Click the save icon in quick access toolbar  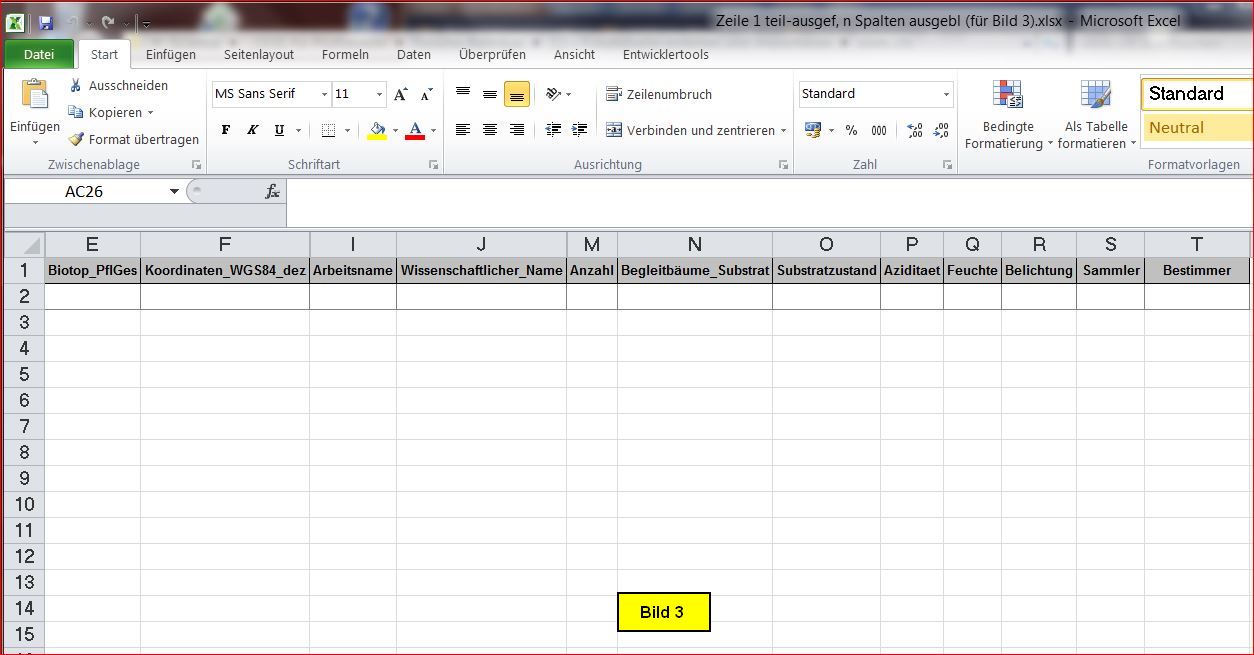pyautogui.click(x=46, y=22)
